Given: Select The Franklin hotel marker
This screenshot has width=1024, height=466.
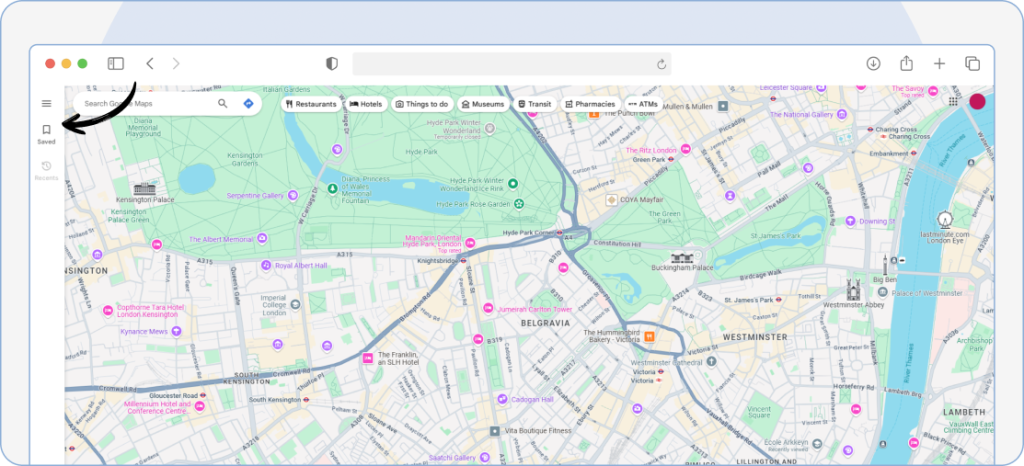Looking at the screenshot, I should tap(367, 358).
